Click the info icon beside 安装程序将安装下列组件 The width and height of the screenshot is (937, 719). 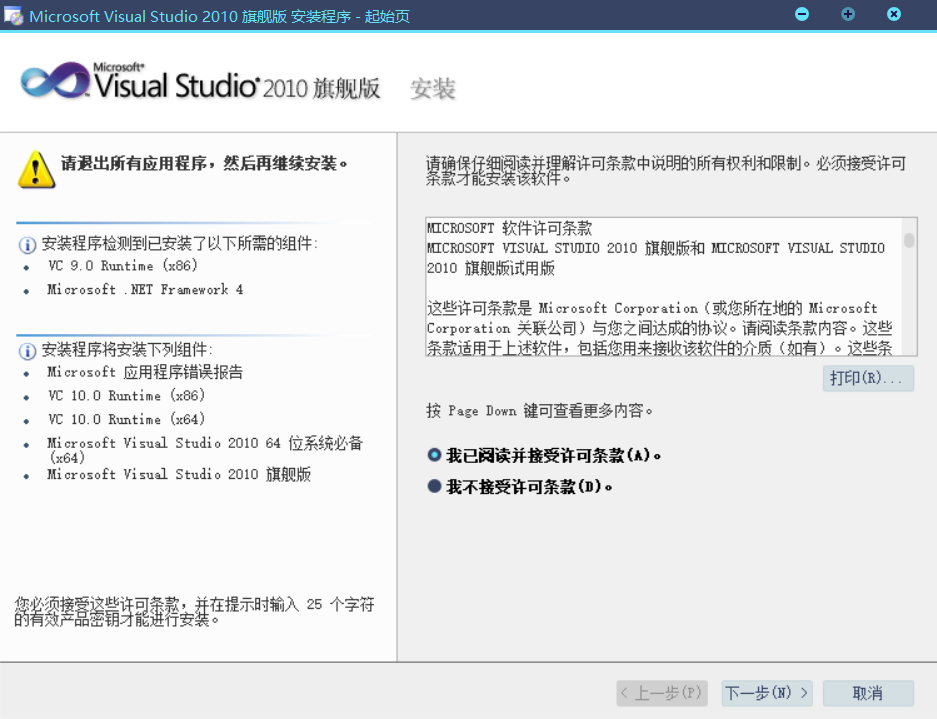click(x=27, y=351)
